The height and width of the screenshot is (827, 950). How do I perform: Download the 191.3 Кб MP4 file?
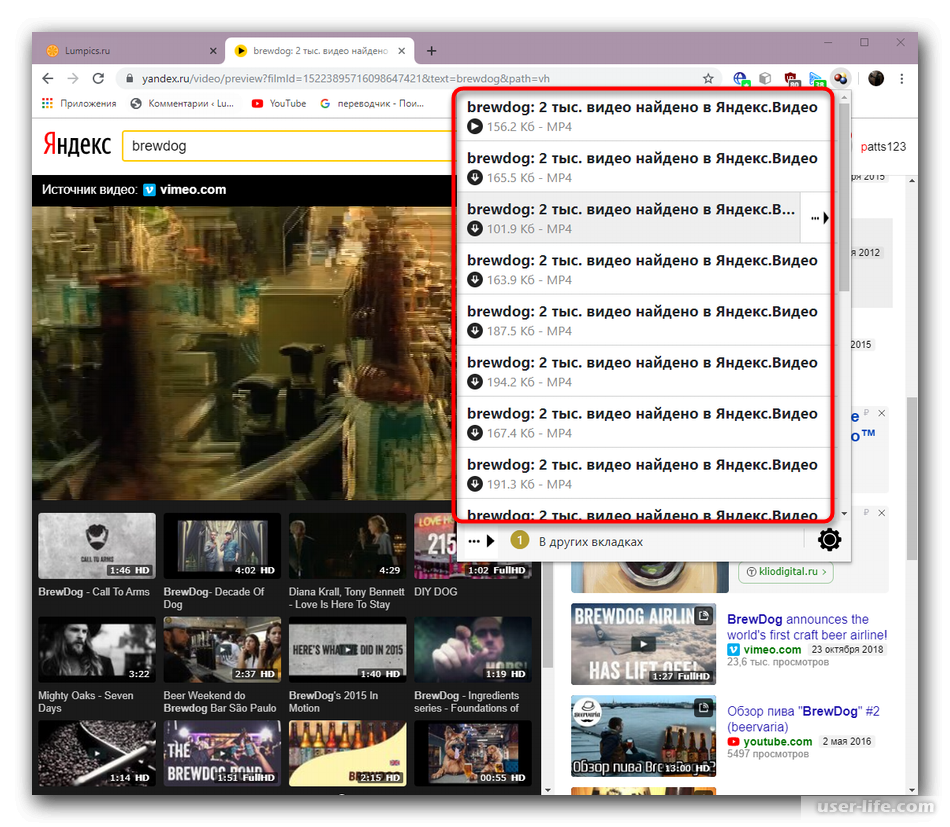[x=474, y=484]
